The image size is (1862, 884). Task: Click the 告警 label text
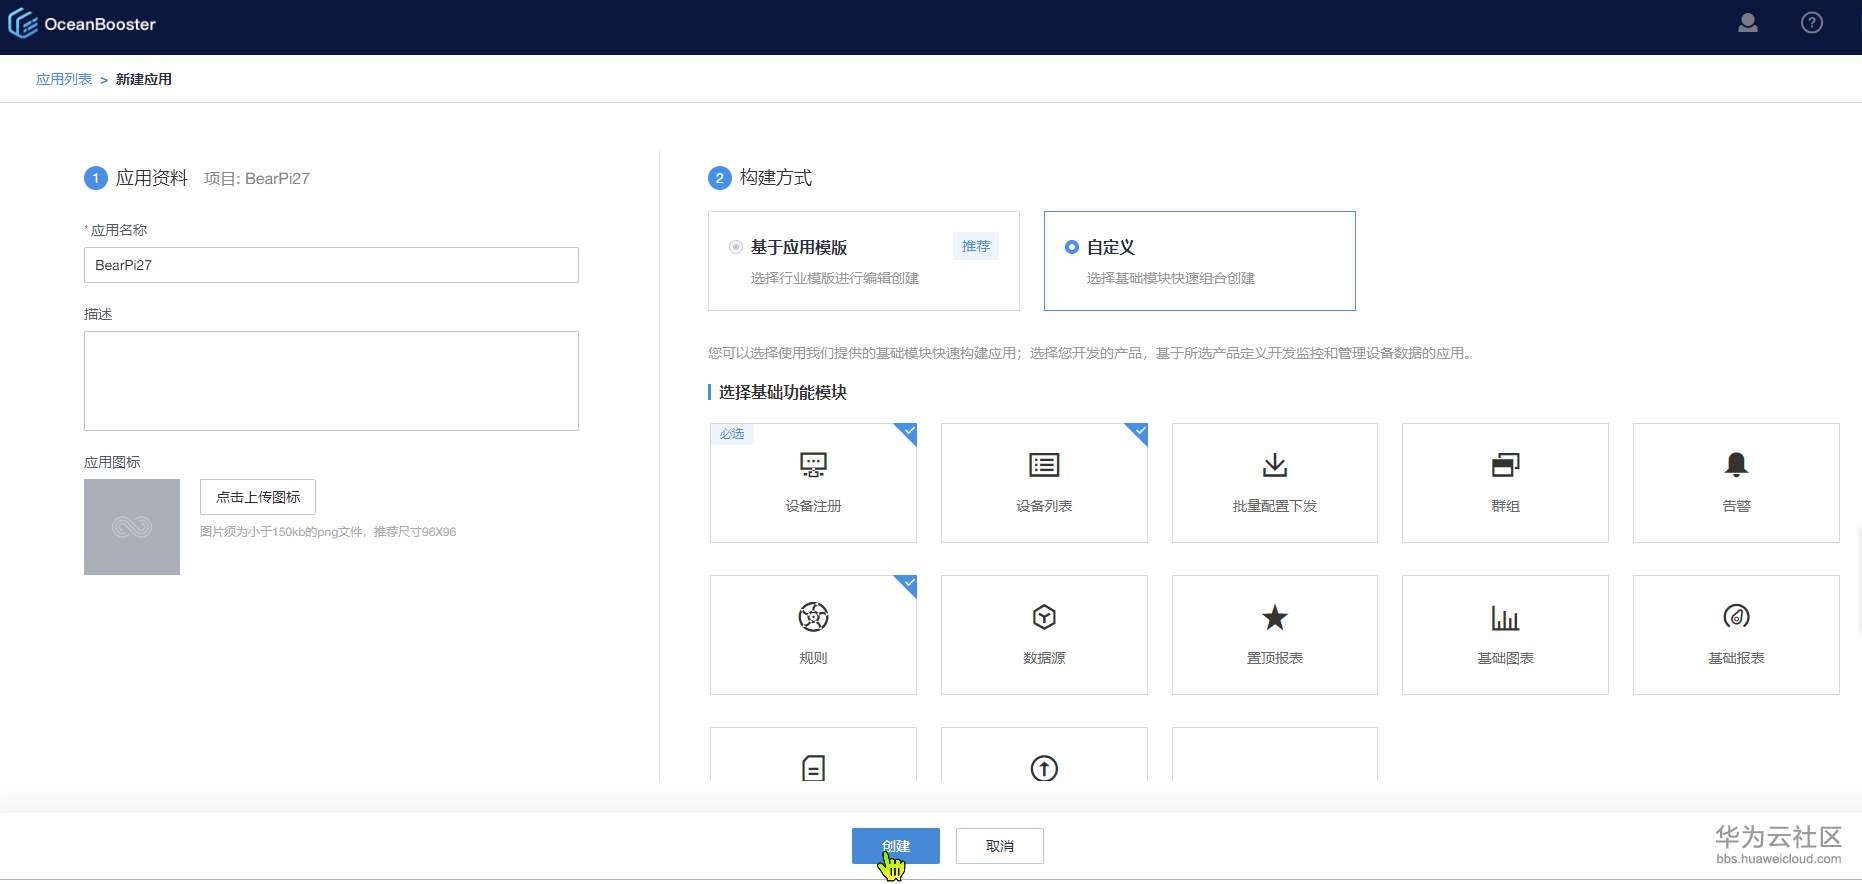pos(1736,506)
